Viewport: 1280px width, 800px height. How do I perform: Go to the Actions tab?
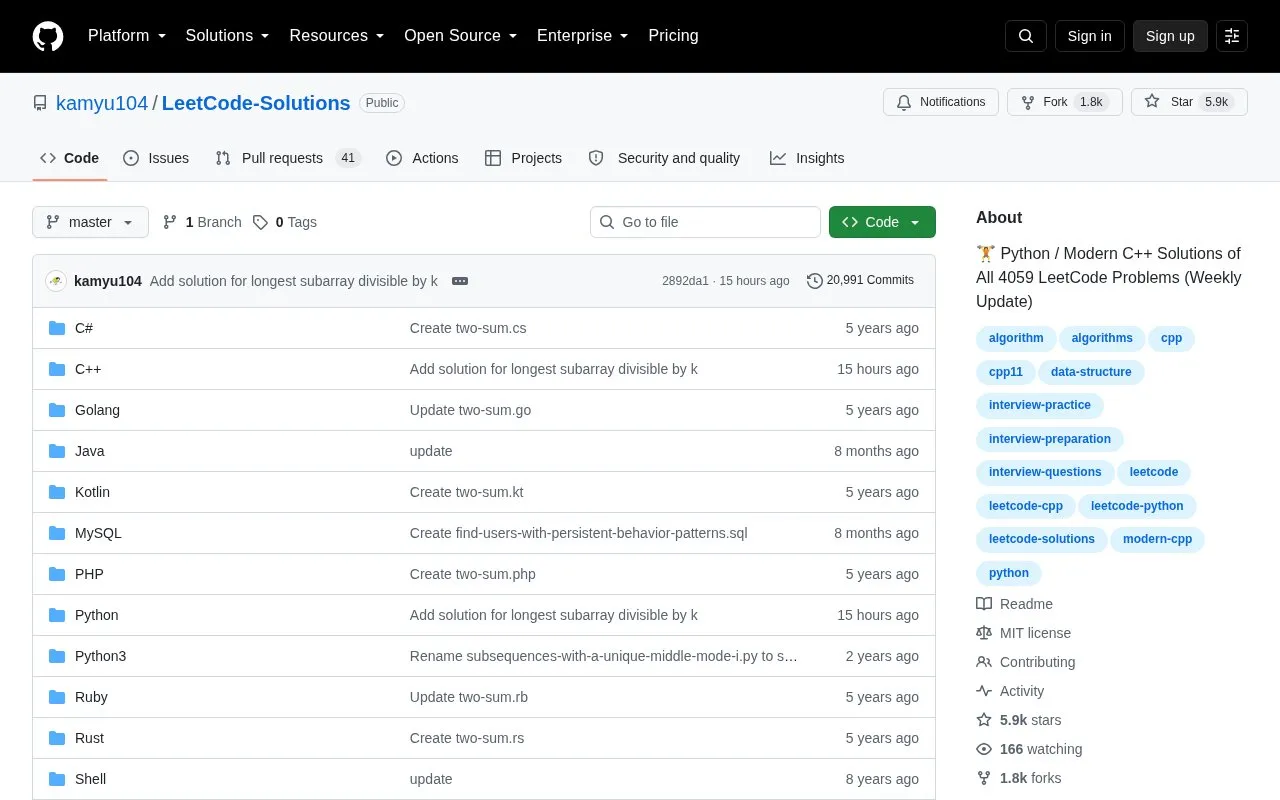pos(422,158)
